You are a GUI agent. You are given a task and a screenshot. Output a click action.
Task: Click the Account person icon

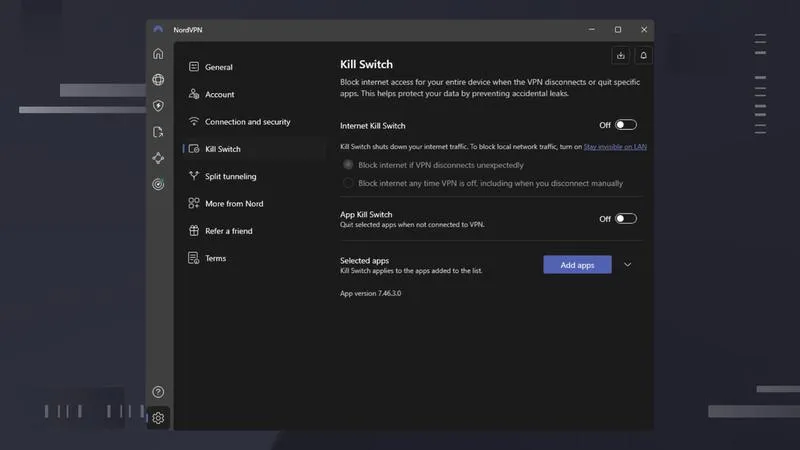[x=193, y=94]
